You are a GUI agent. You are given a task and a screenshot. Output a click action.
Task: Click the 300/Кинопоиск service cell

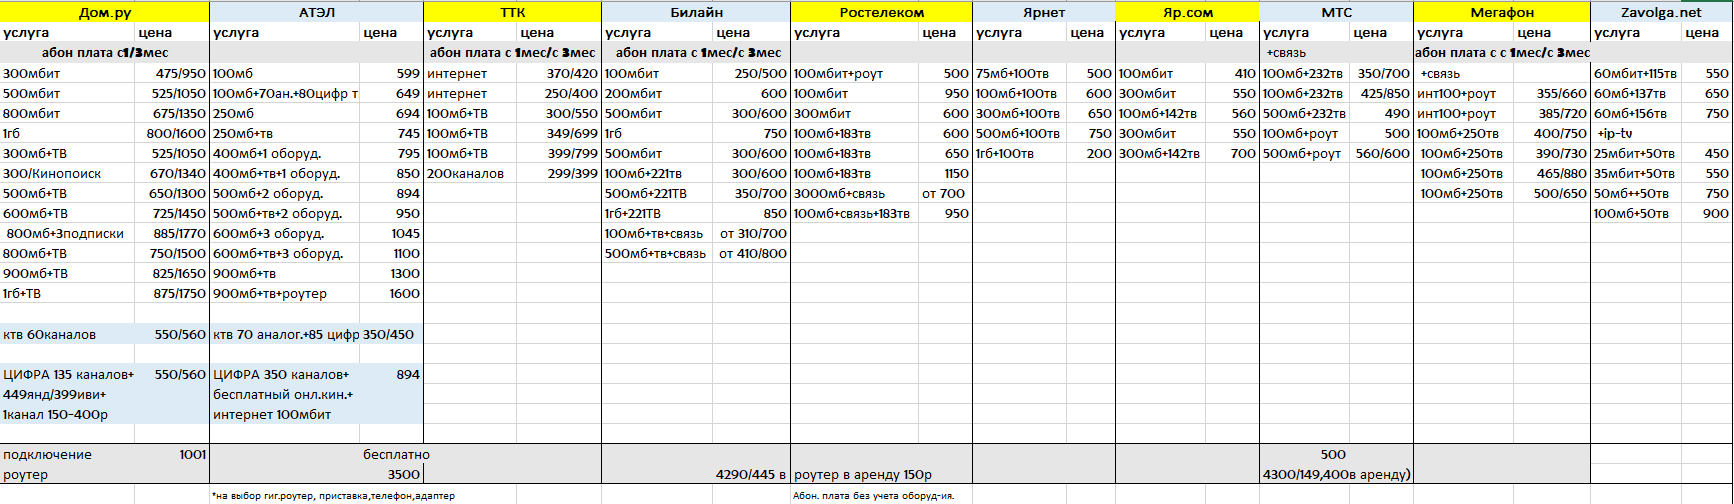point(52,174)
